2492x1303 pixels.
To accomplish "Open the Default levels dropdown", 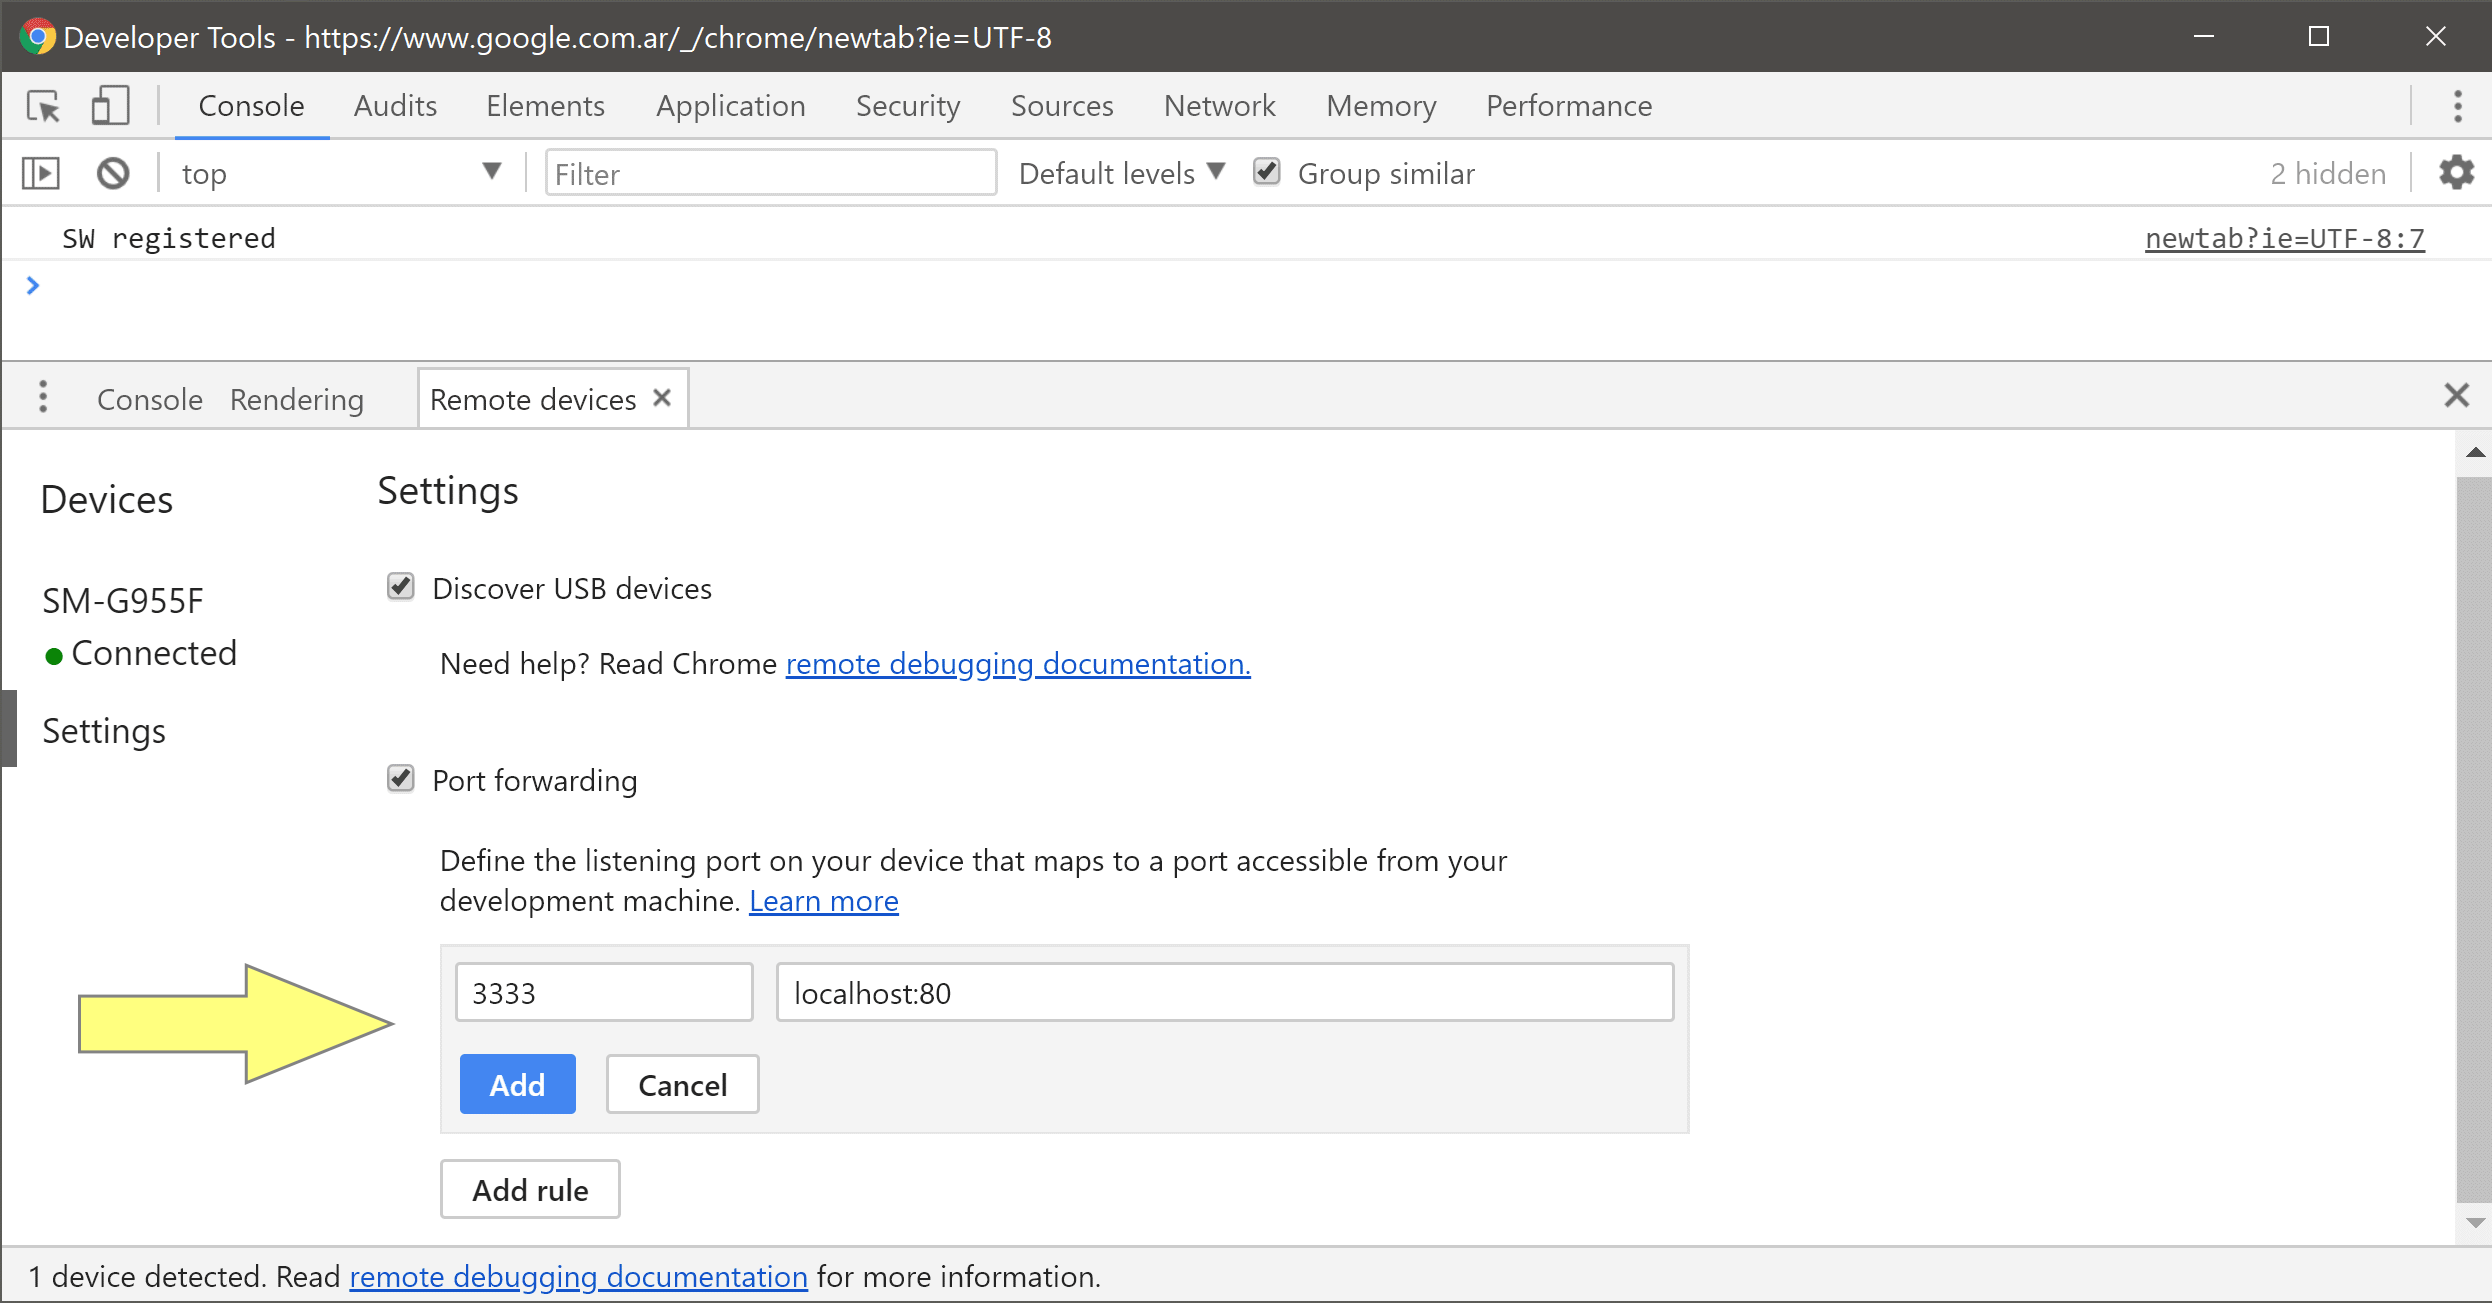I will coord(1121,174).
